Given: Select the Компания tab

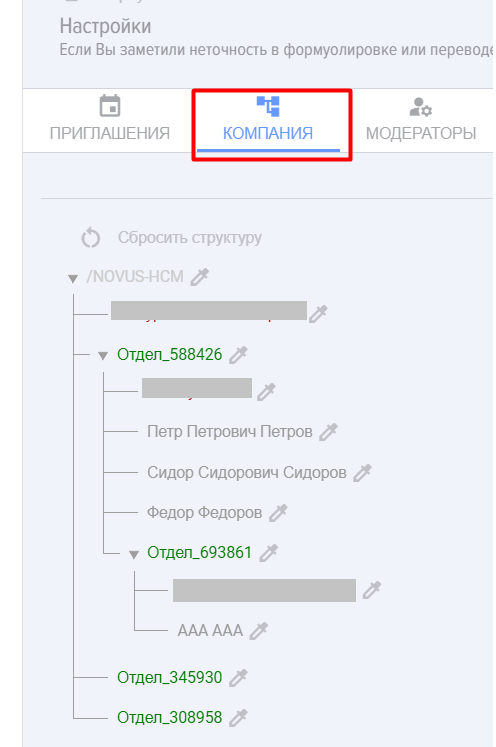Looking at the screenshot, I should pyautogui.click(x=268, y=121).
